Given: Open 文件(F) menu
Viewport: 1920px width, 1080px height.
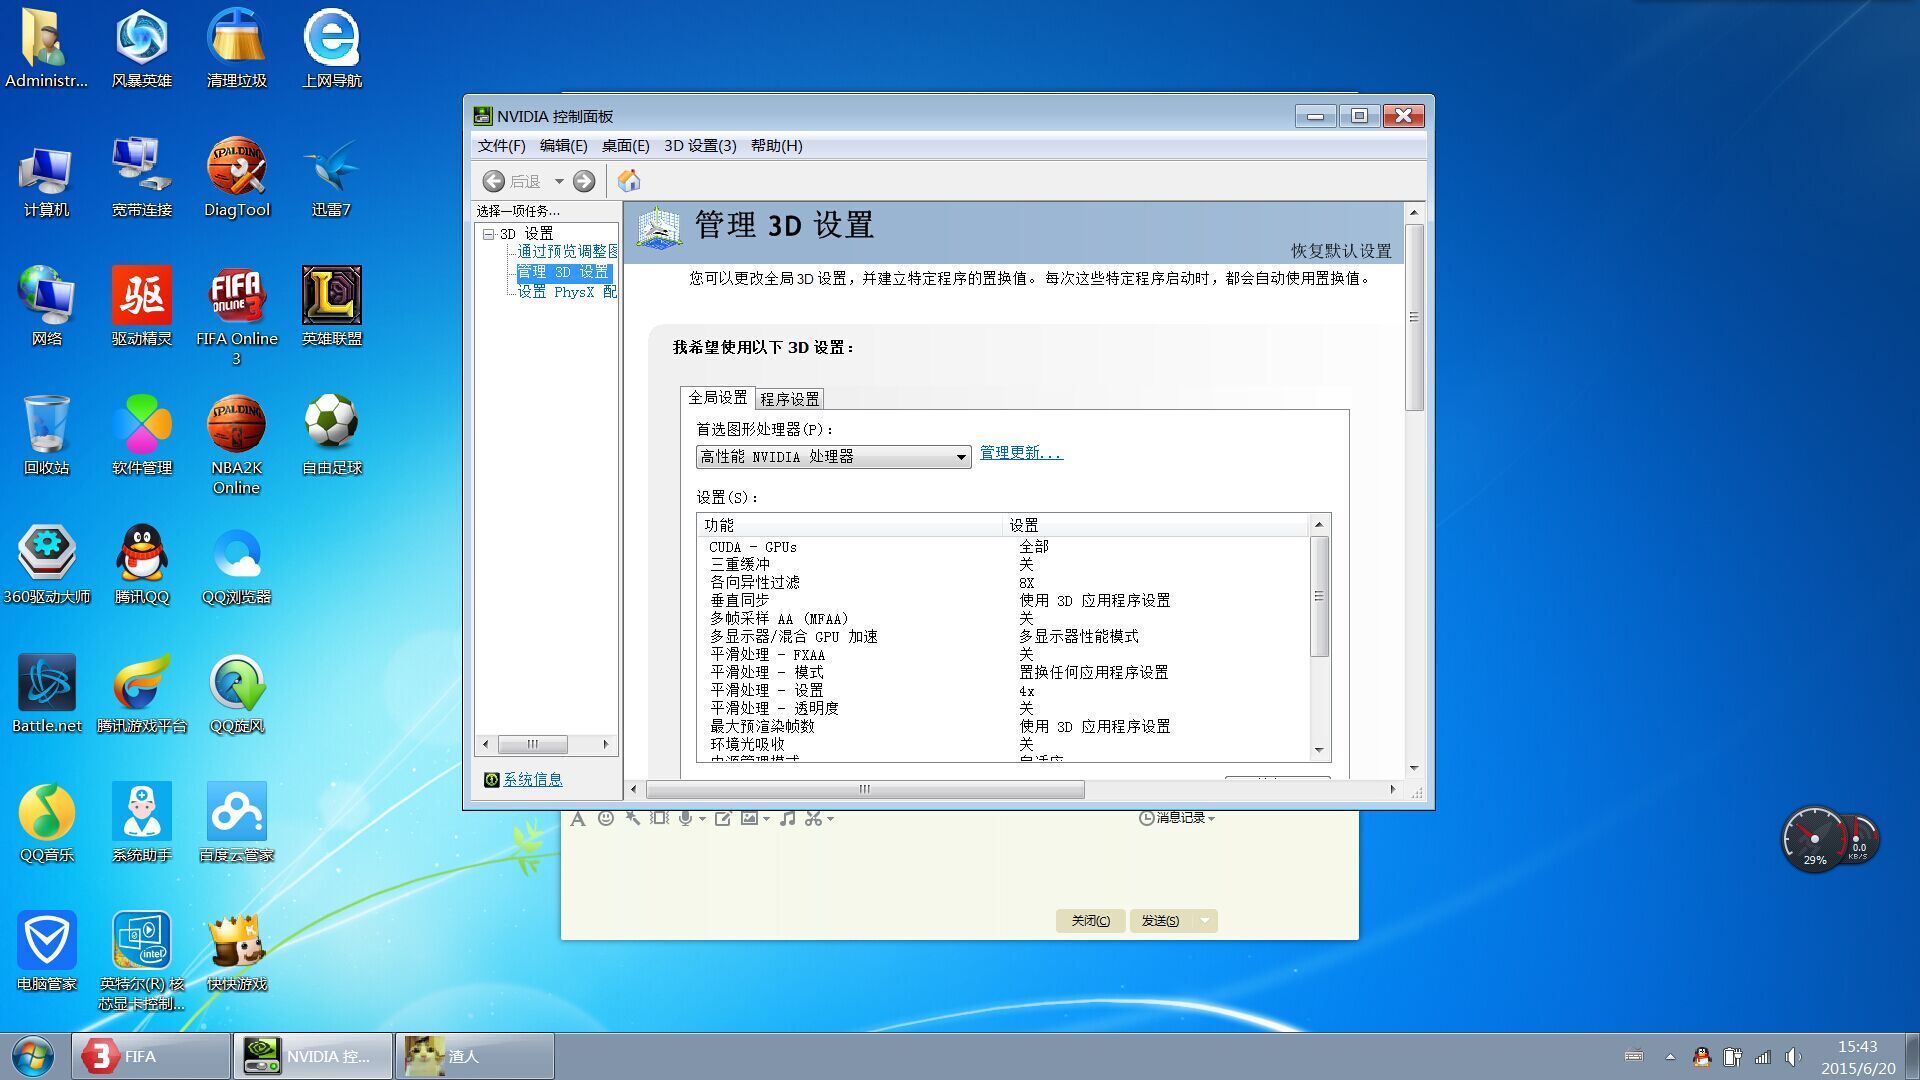Looking at the screenshot, I should pos(501,145).
